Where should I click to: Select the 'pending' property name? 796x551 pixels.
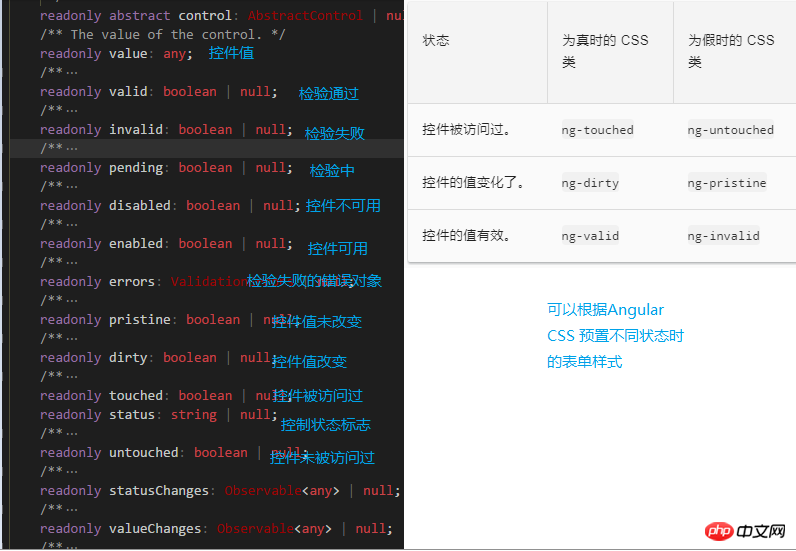tap(136, 168)
